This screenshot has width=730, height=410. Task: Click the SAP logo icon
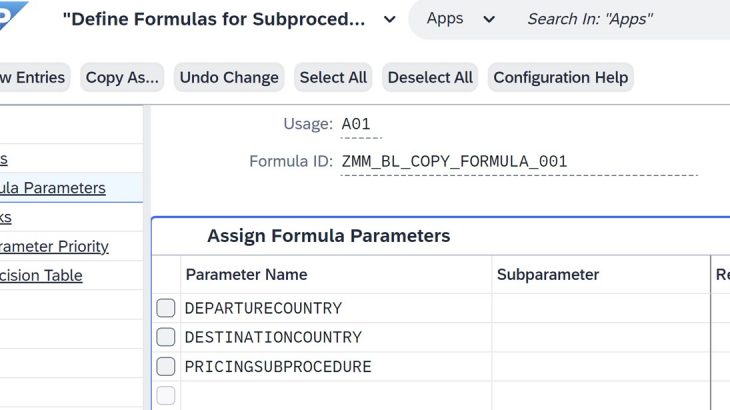click(x=14, y=14)
